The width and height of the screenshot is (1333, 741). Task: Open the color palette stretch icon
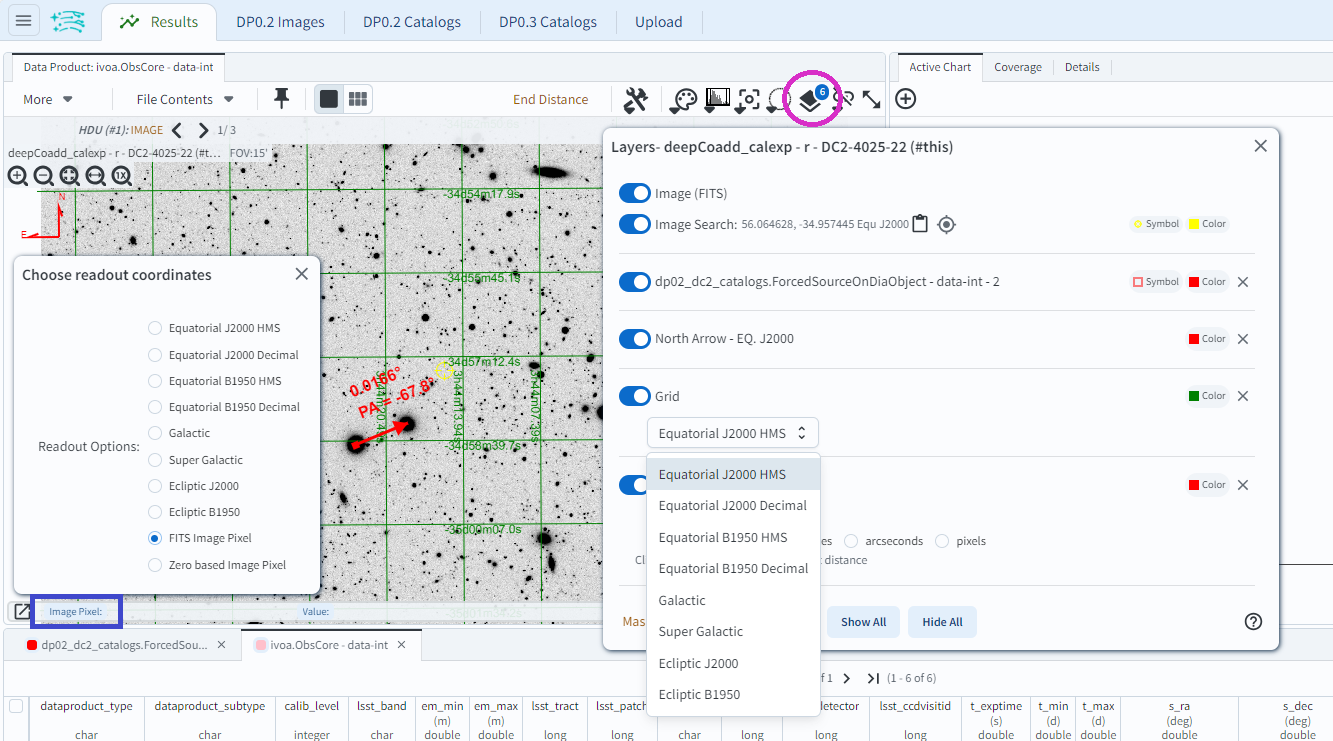[683, 99]
